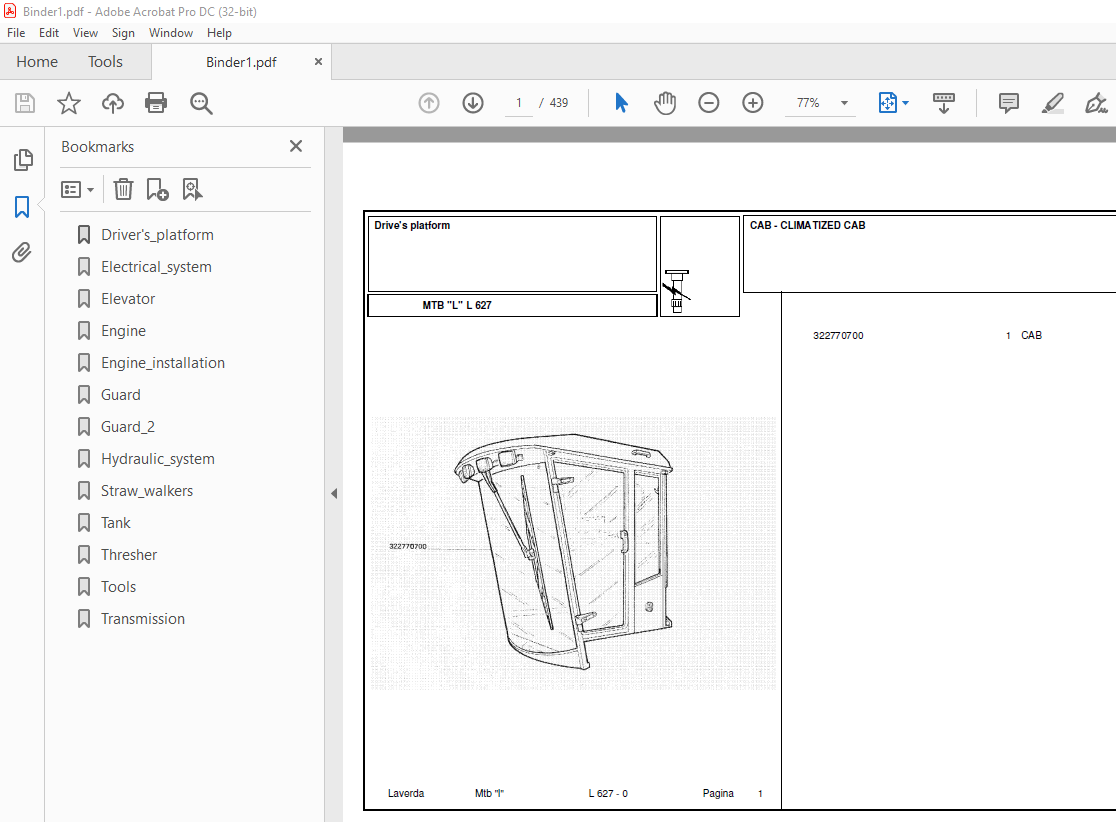This screenshot has height=822, width=1116.
Task: Open the Help menu
Action: (219, 33)
